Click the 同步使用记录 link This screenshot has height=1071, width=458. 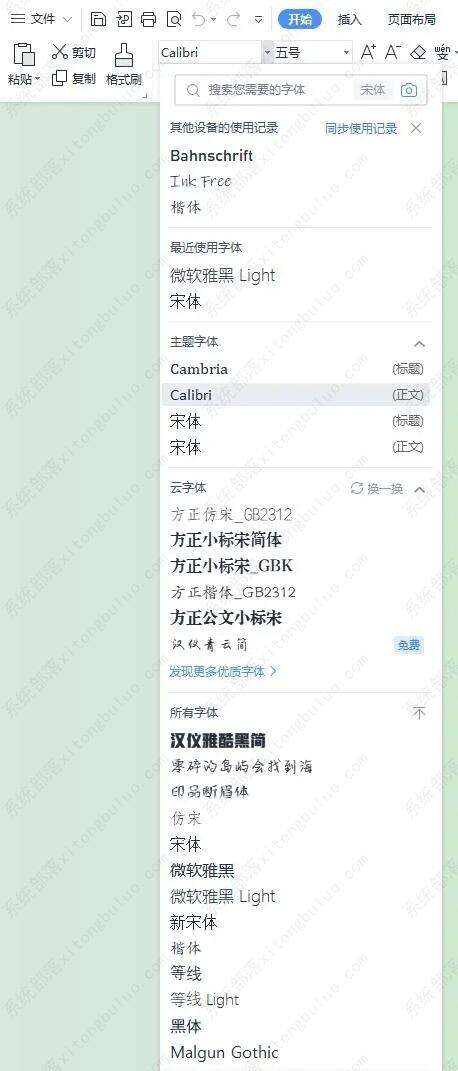click(x=361, y=128)
